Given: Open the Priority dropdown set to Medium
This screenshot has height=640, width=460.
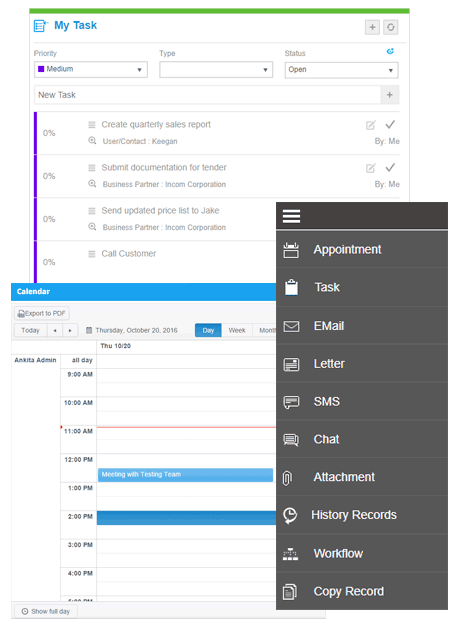Looking at the screenshot, I should 91,69.
